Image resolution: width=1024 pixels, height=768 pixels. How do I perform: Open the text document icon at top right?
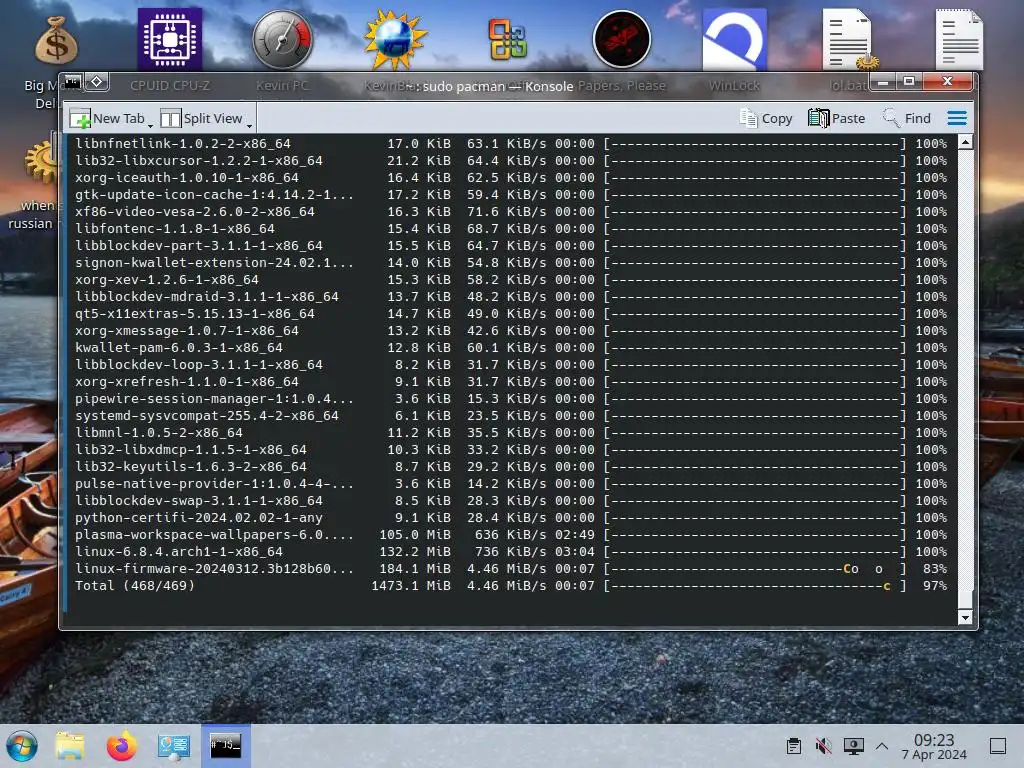(x=959, y=39)
